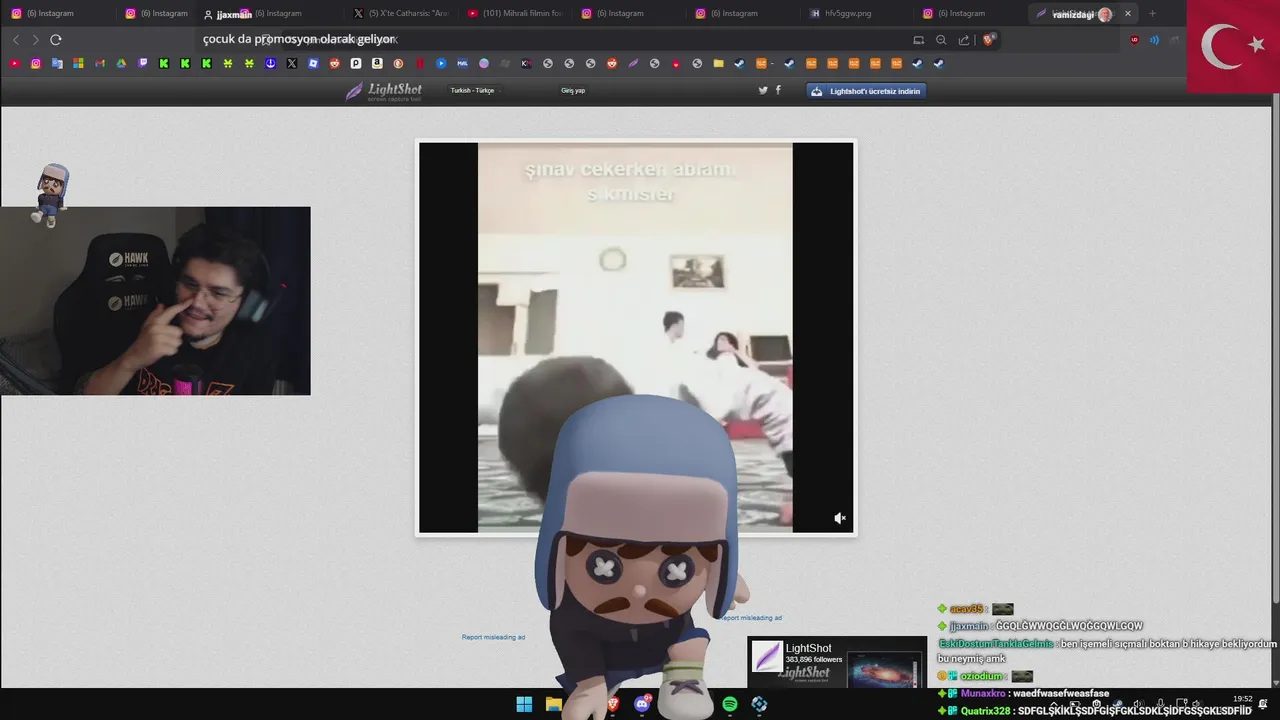Click the right Report misleading ad link
1280x720 pixels.
point(750,618)
